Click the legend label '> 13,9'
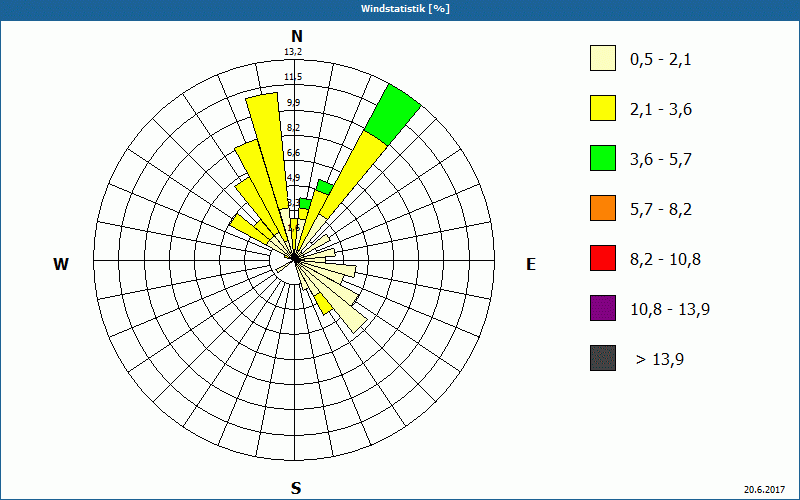This screenshot has width=800, height=500. pyautogui.click(x=660, y=360)
